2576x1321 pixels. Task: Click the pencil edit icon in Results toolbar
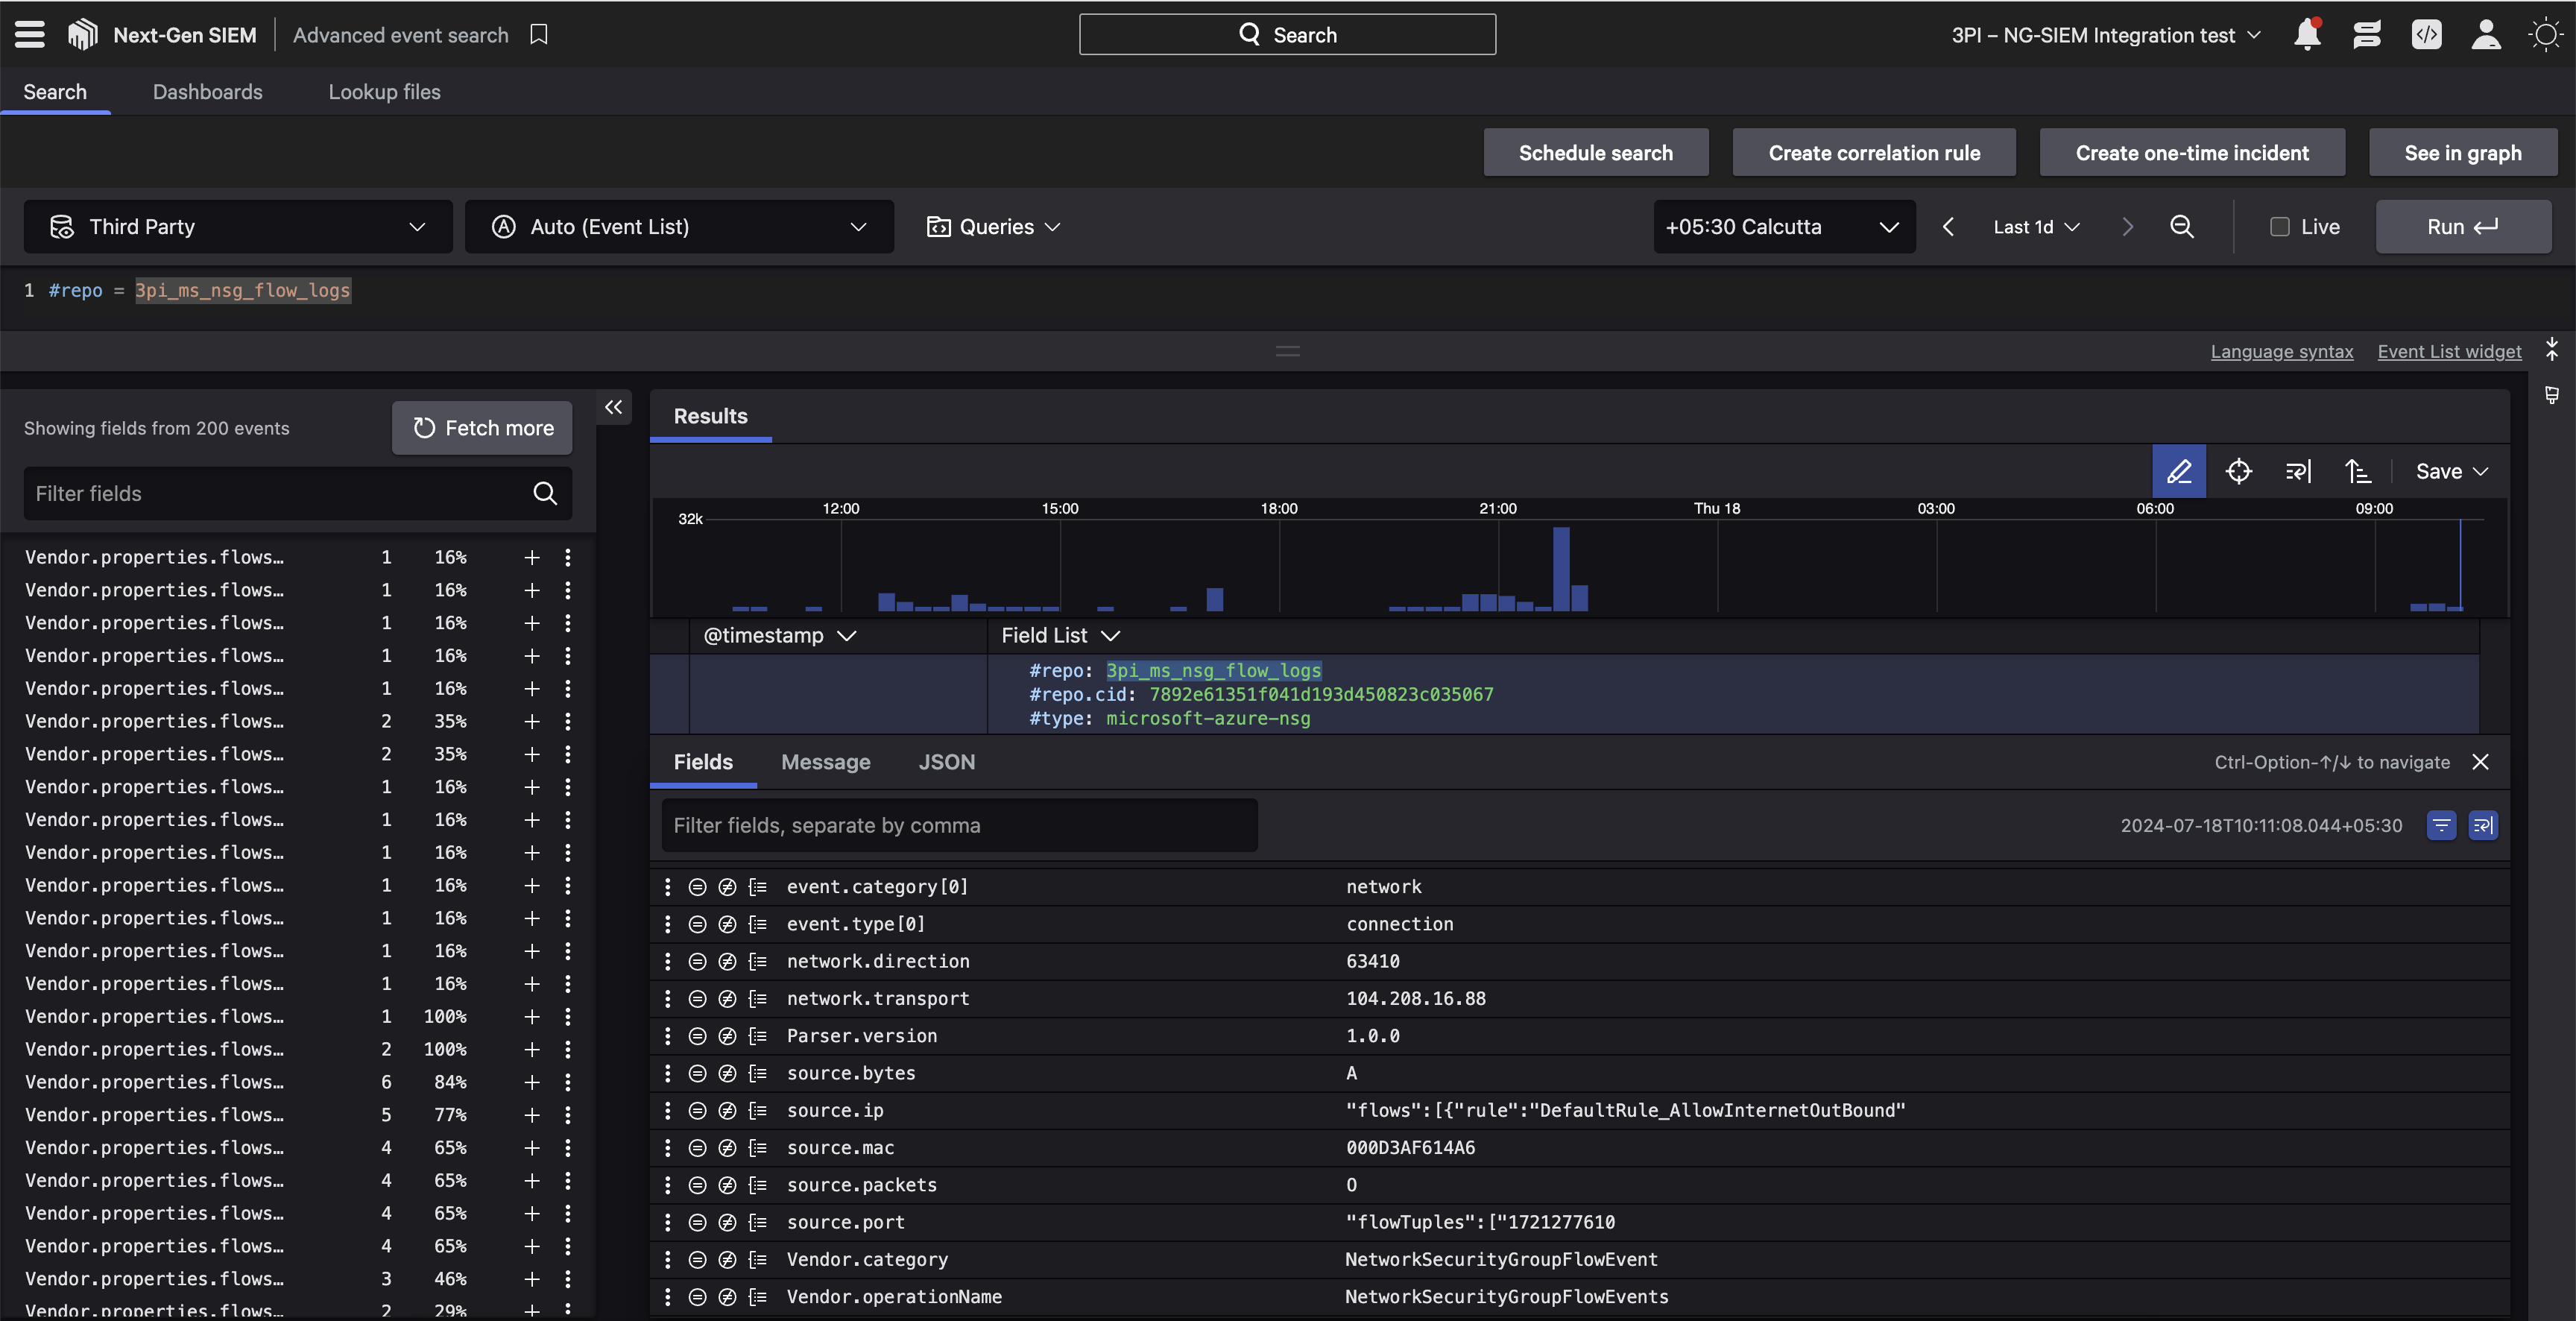[x=2178, y=471]
